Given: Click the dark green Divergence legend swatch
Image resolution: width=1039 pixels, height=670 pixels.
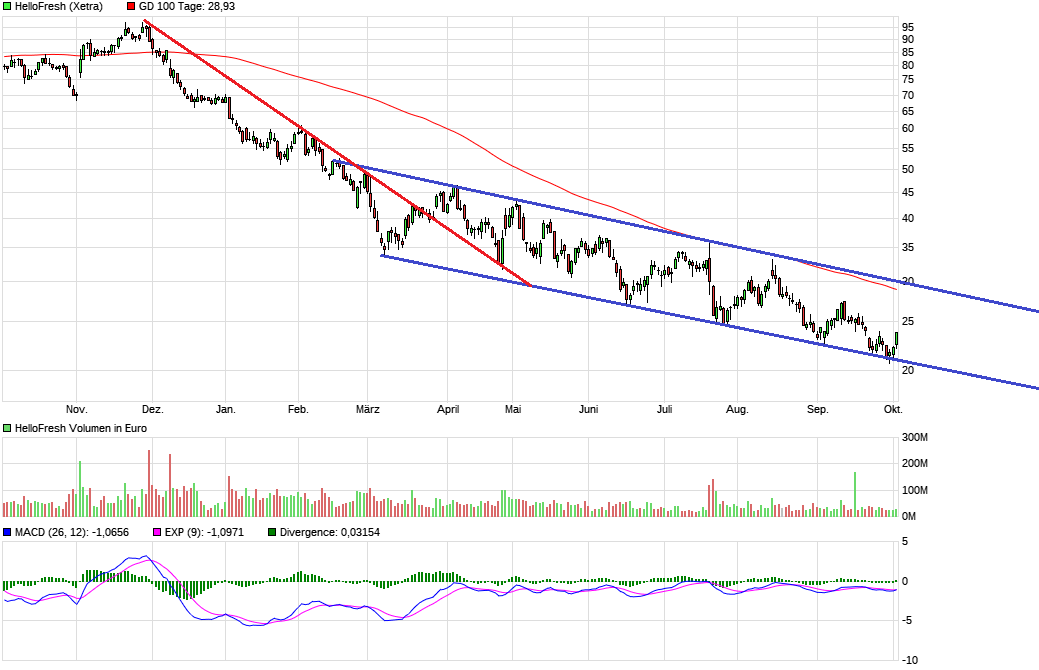Looking at the screenshot, I should [272, 532].
